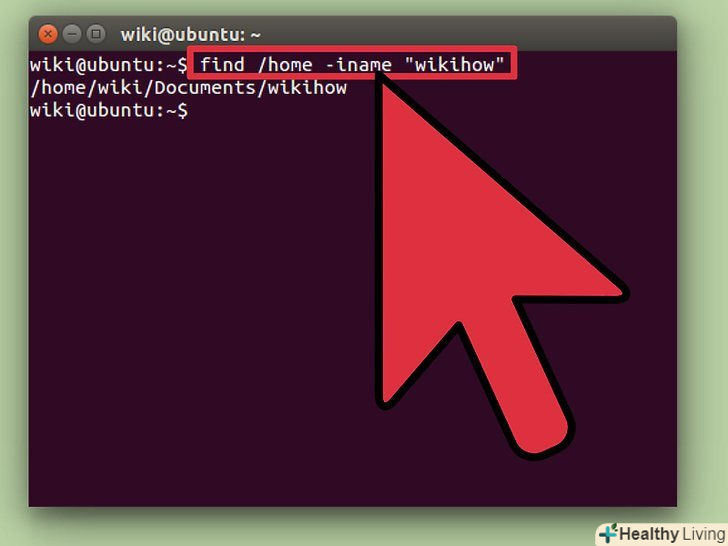Maximize the terminal window using the square button
Image resolution: width=728 pixels, height=546 pixels.
[x=96, y=34]
